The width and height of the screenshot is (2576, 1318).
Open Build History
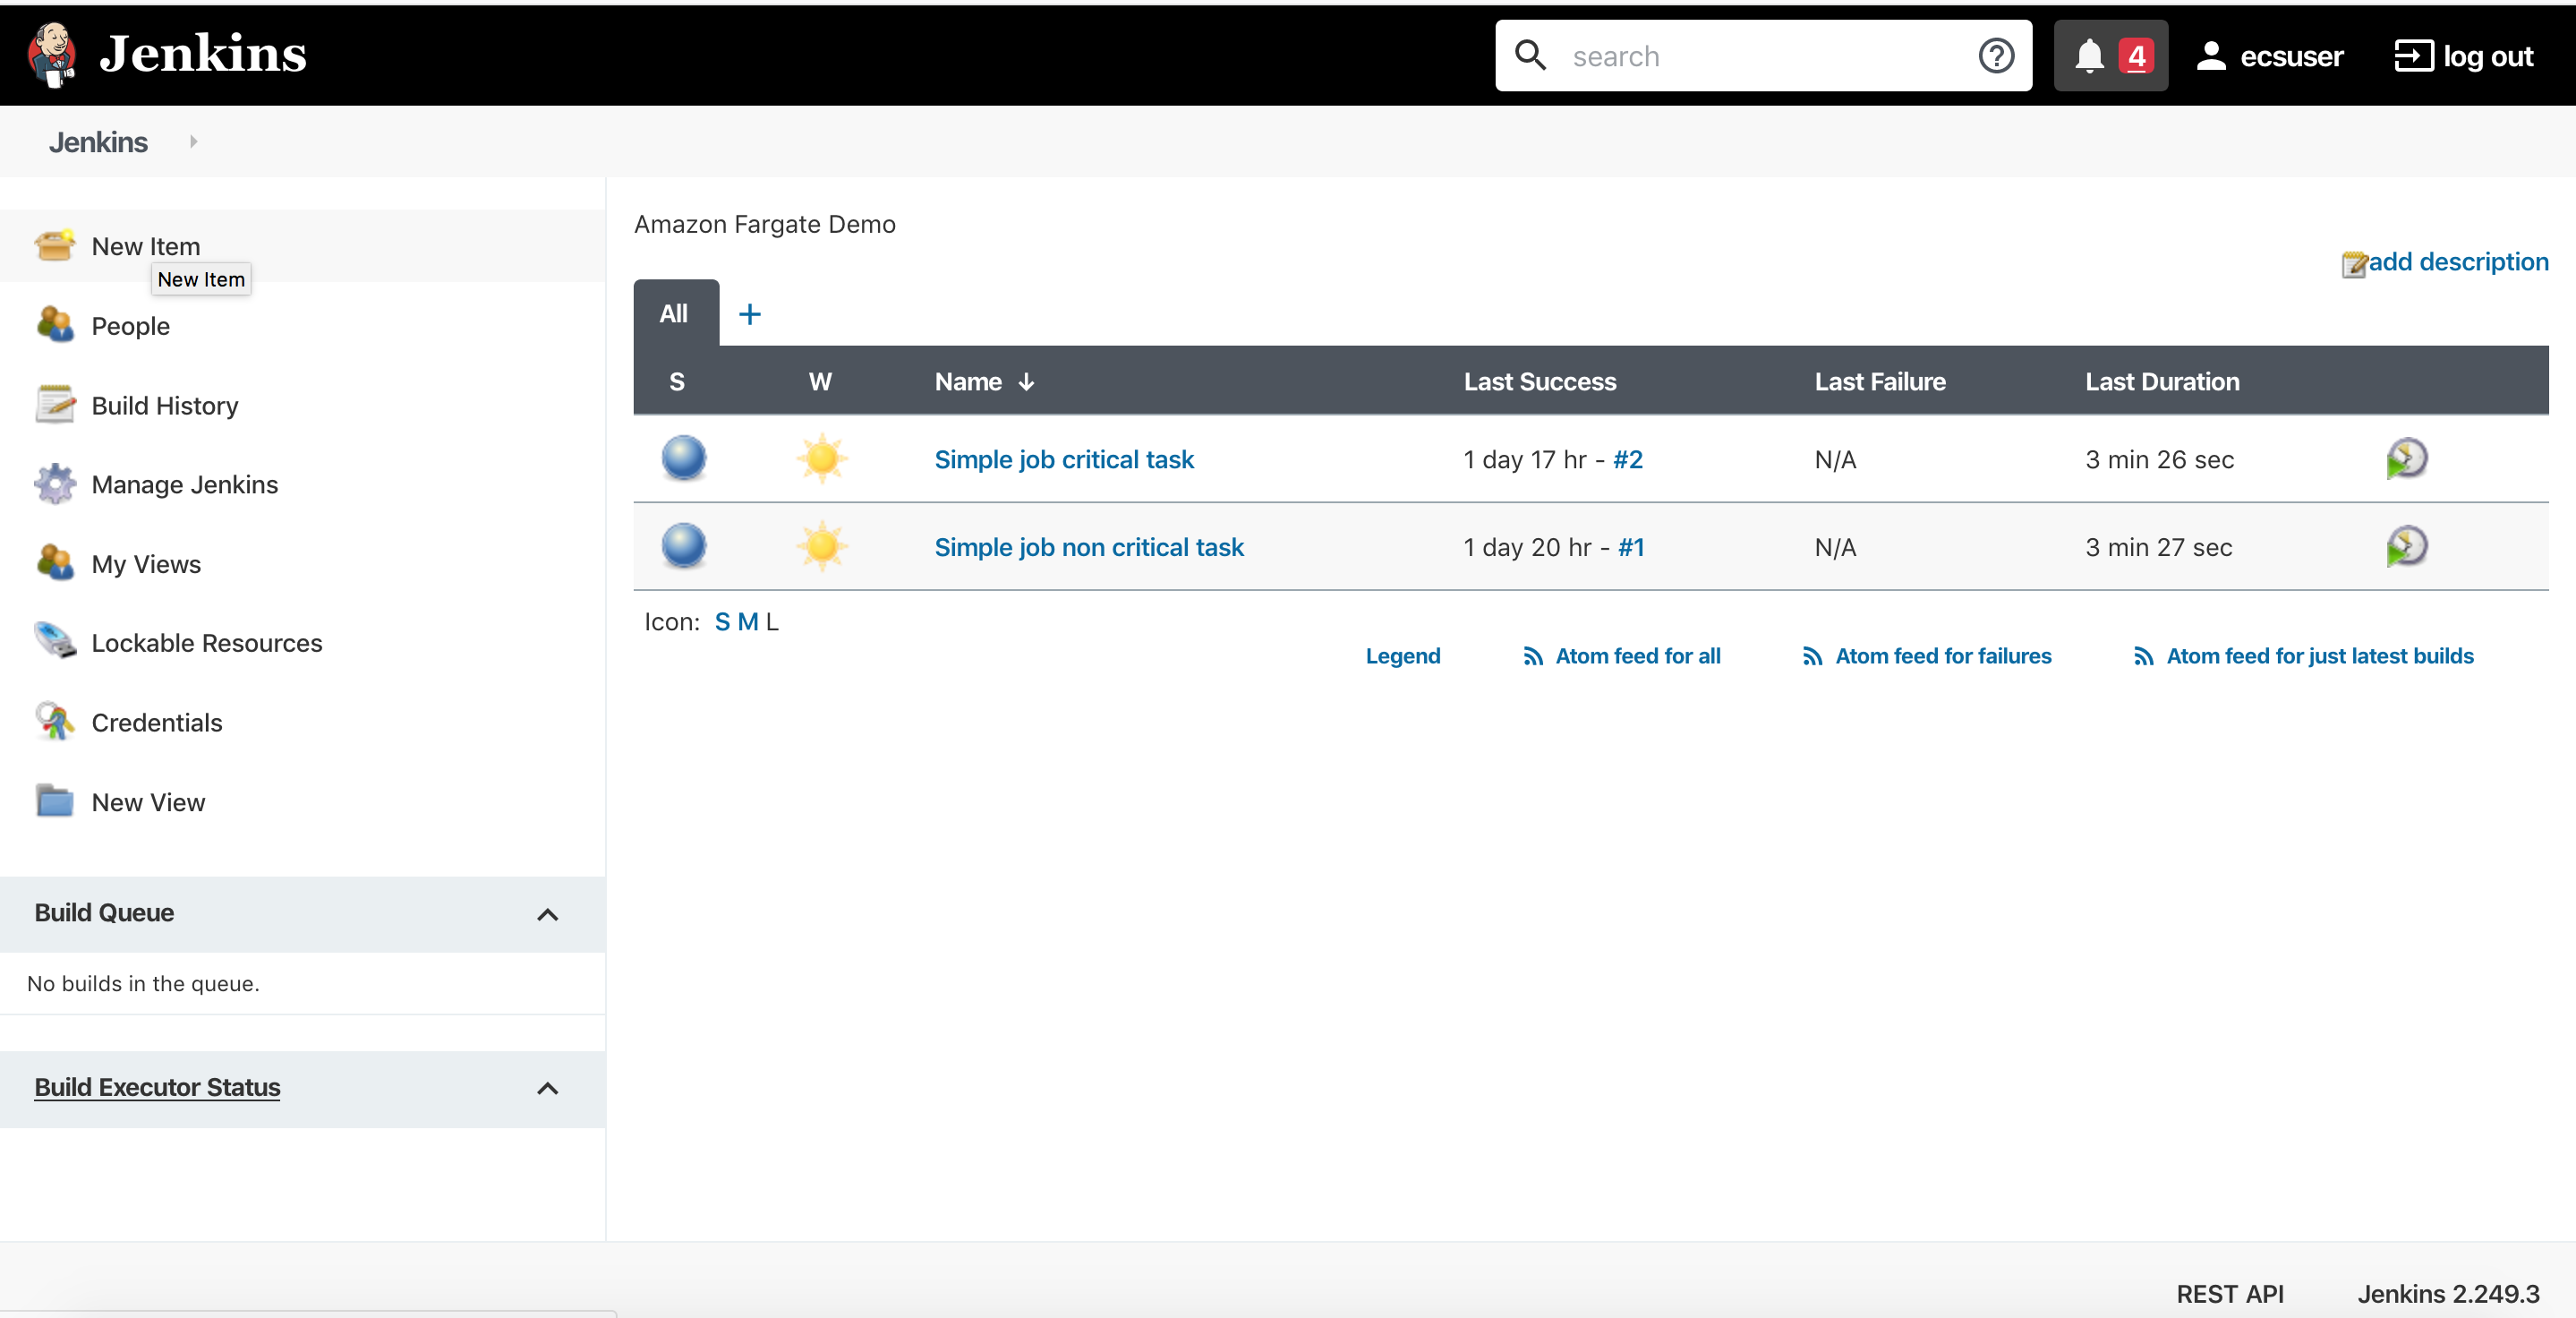coord(164,405)
